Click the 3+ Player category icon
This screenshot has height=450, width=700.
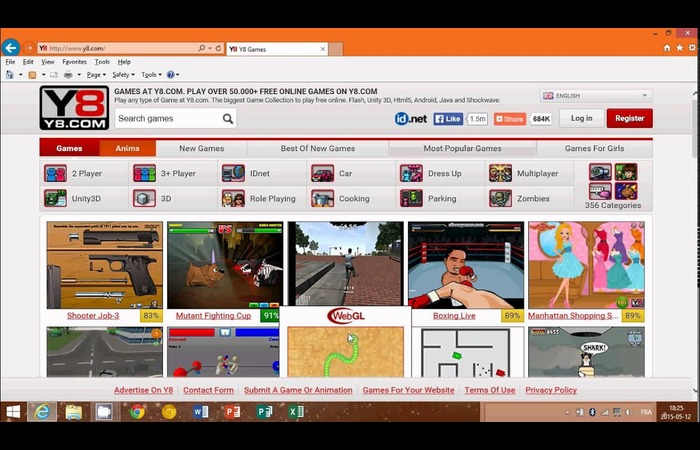(144, 173)
